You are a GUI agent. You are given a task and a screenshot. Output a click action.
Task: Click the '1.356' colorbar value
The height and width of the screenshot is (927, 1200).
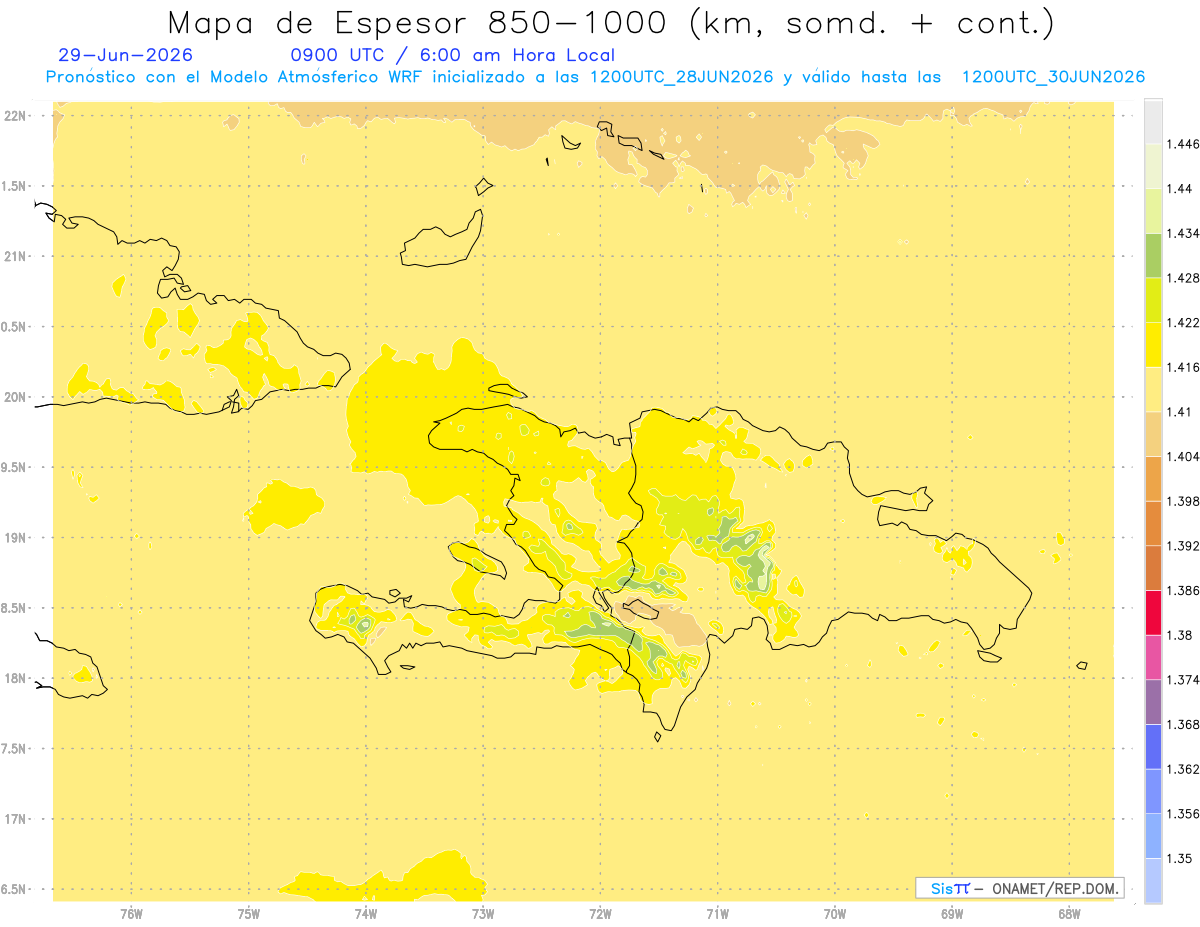pyautogui.click(x=1183, y=814)
